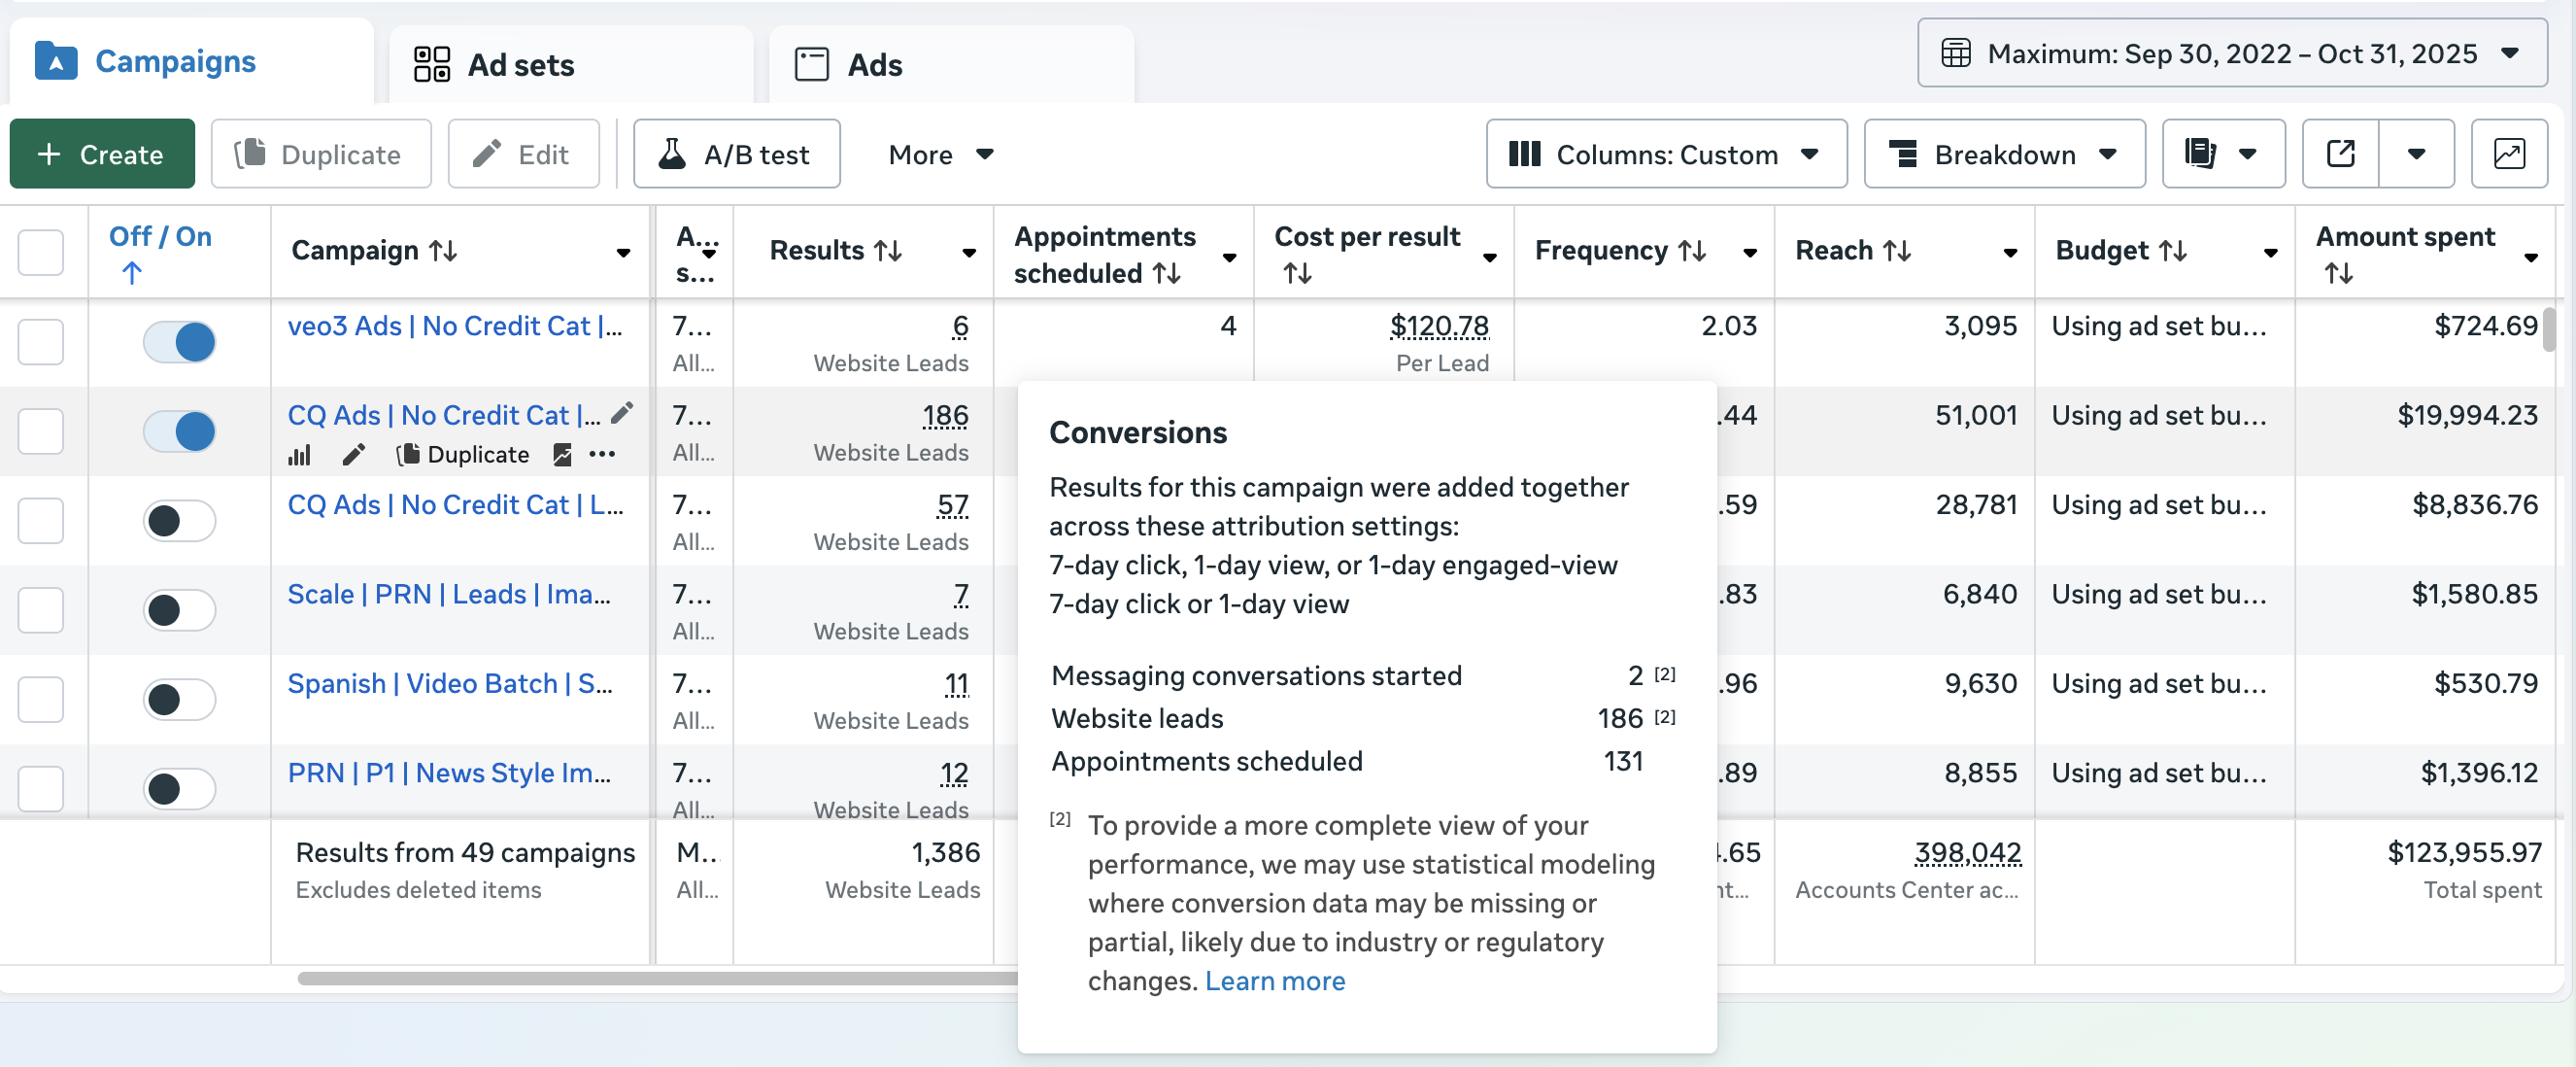Click the three-dots more options icon in hovered row
This screenshot has height=1067, width=2576.
(602, 454)
